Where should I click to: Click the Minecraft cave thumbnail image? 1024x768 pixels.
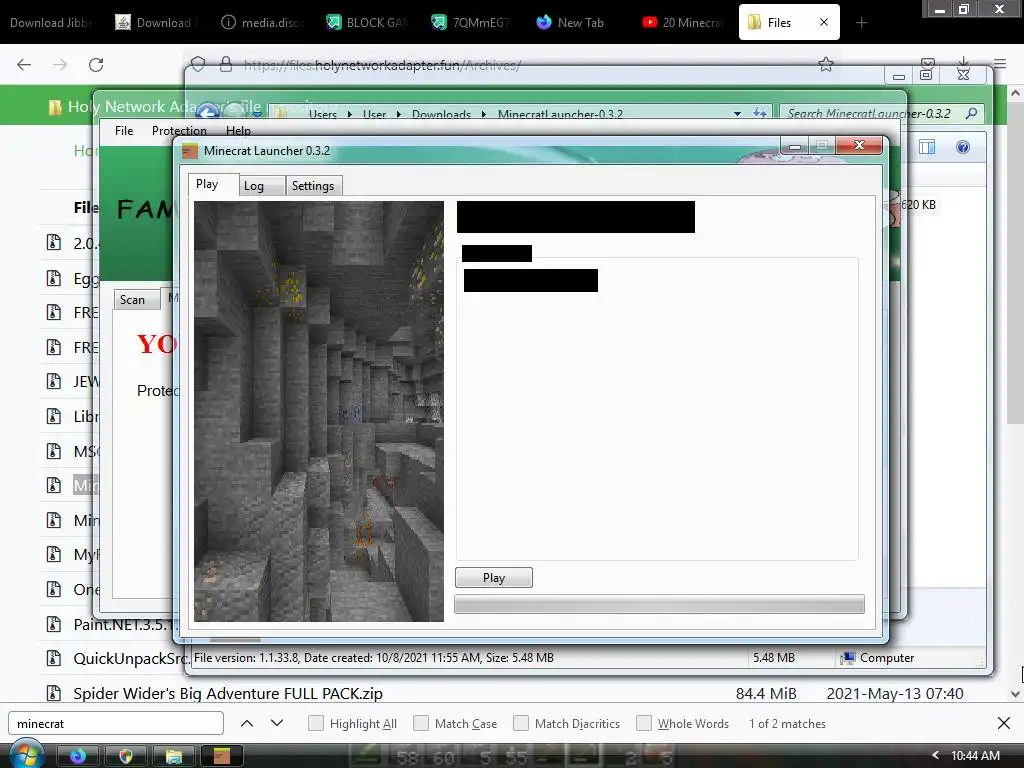pos(319,411)
